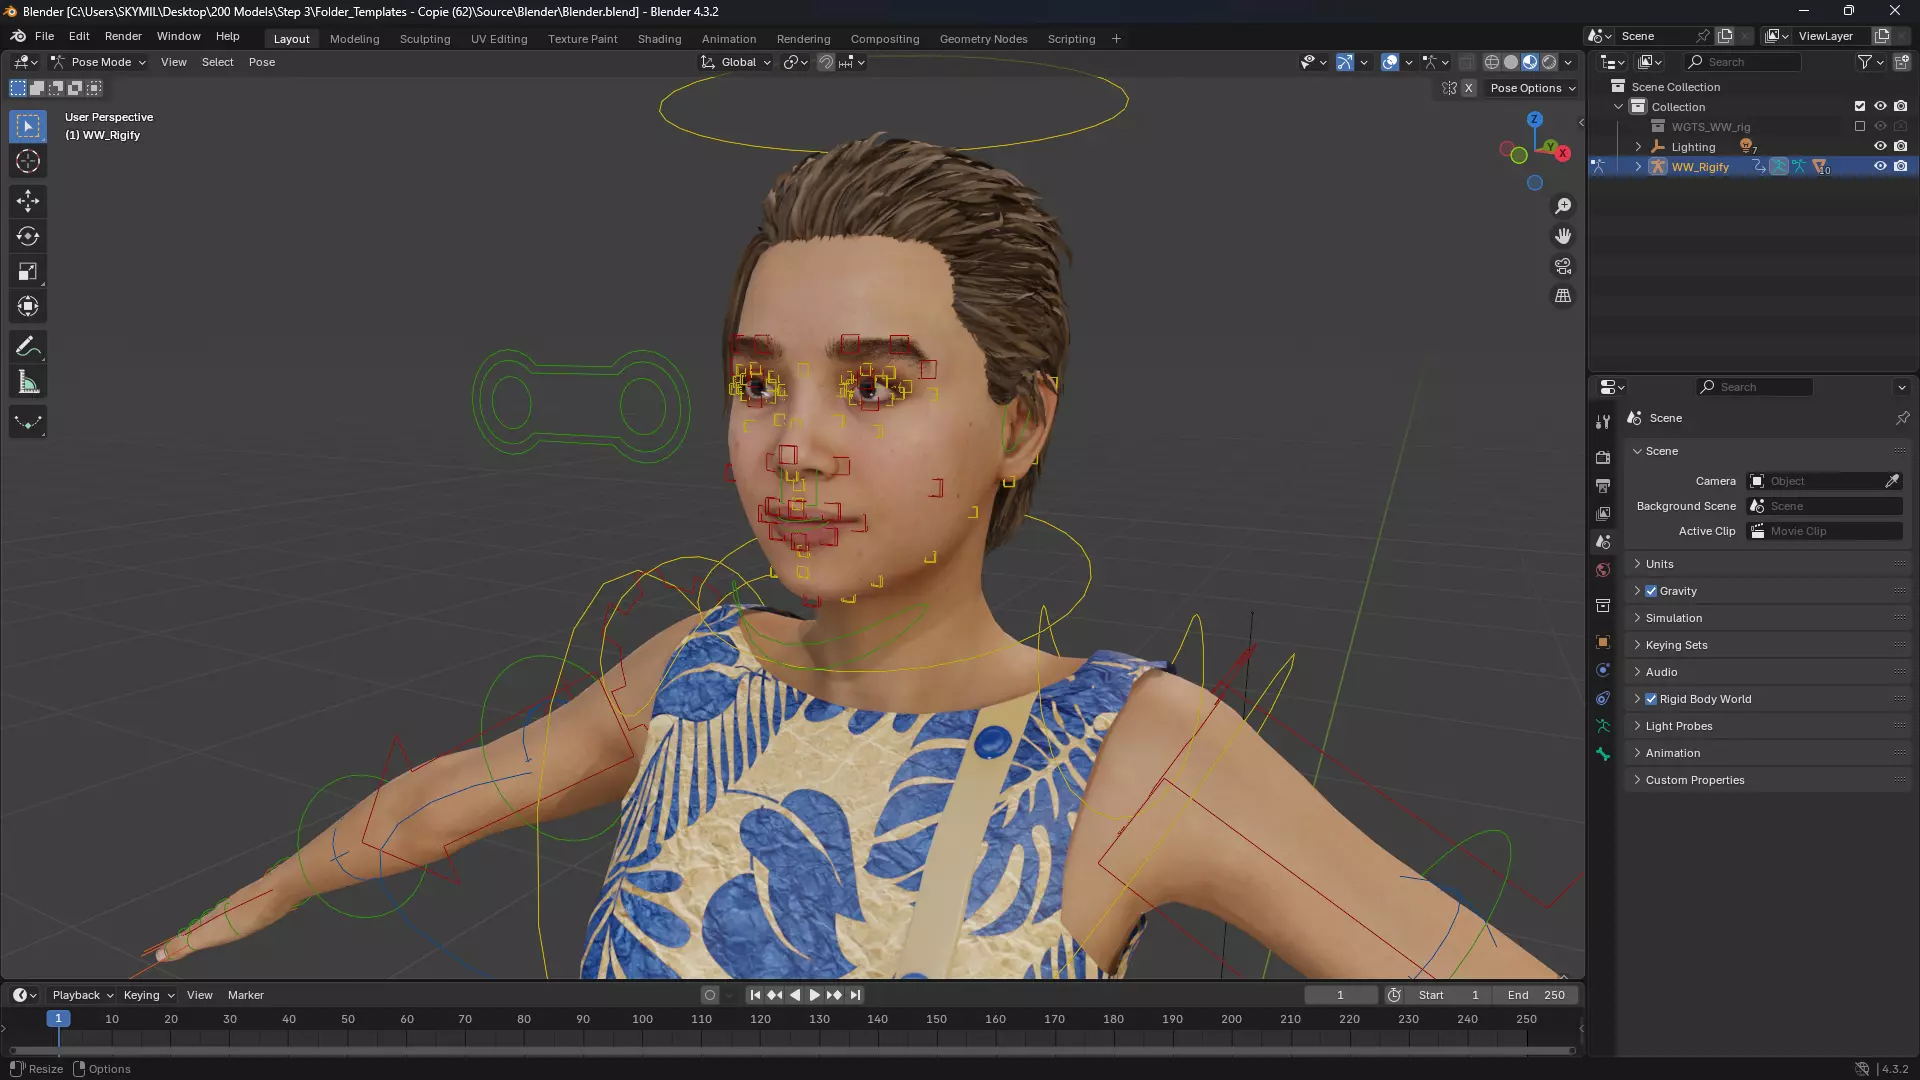This screenshot has height=1080, width=1920.
Task: Activate the Annotate tool
Action: pos(28,347)
